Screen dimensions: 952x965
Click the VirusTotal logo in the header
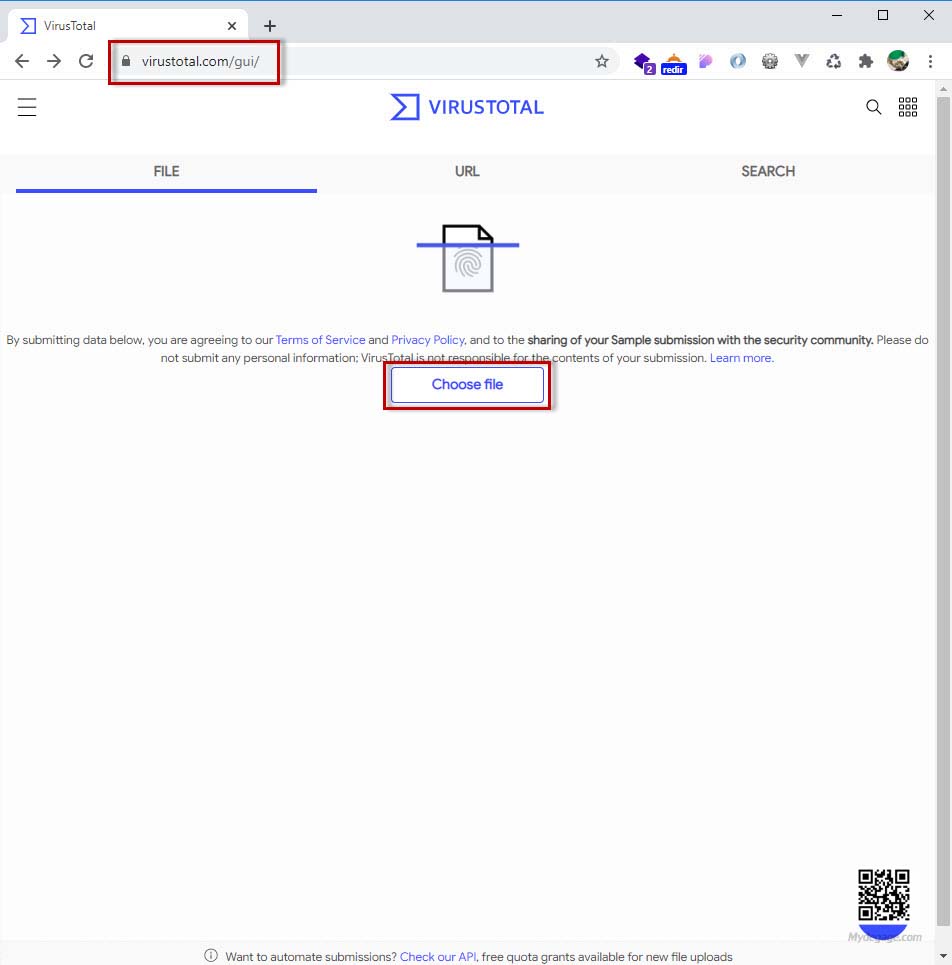[x=467, y=107]
